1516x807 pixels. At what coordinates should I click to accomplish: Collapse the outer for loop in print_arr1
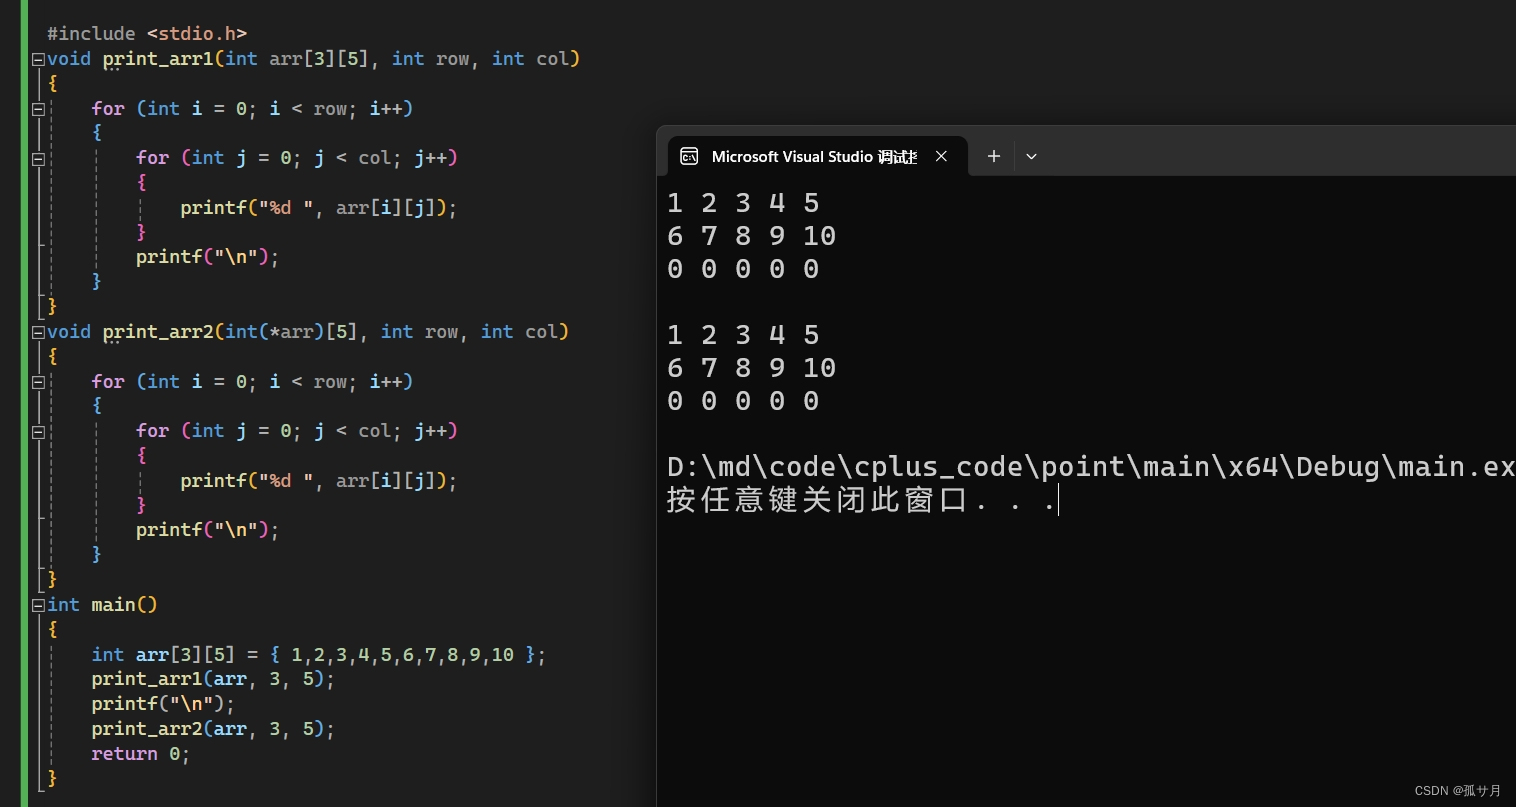(38, 109)
